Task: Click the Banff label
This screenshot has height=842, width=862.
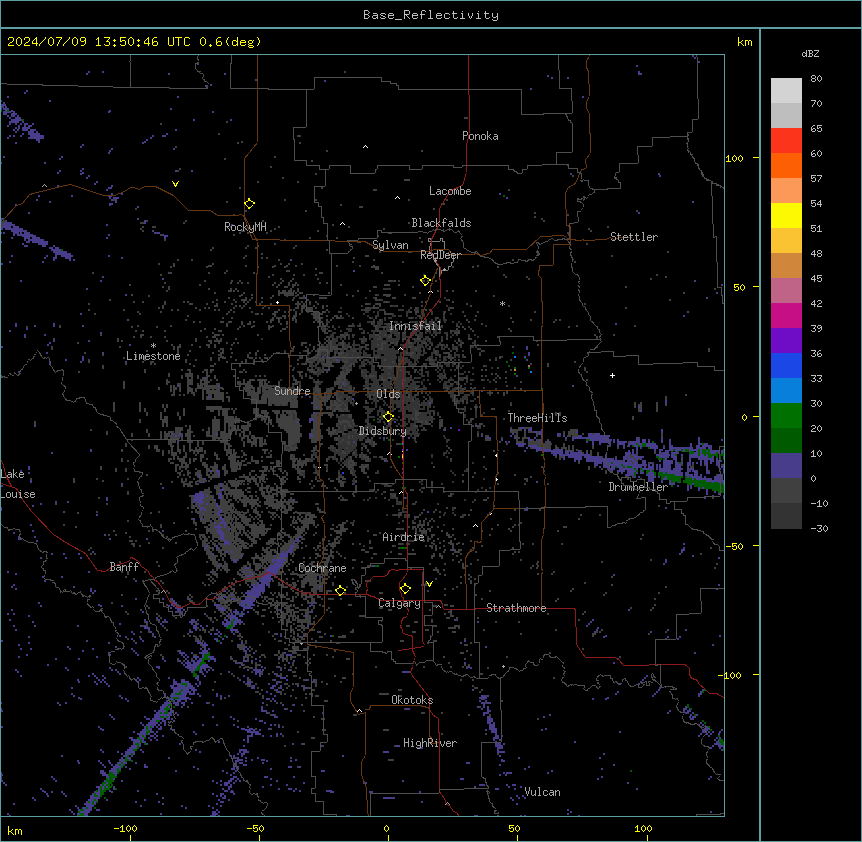Action: (x=124, y=567)
